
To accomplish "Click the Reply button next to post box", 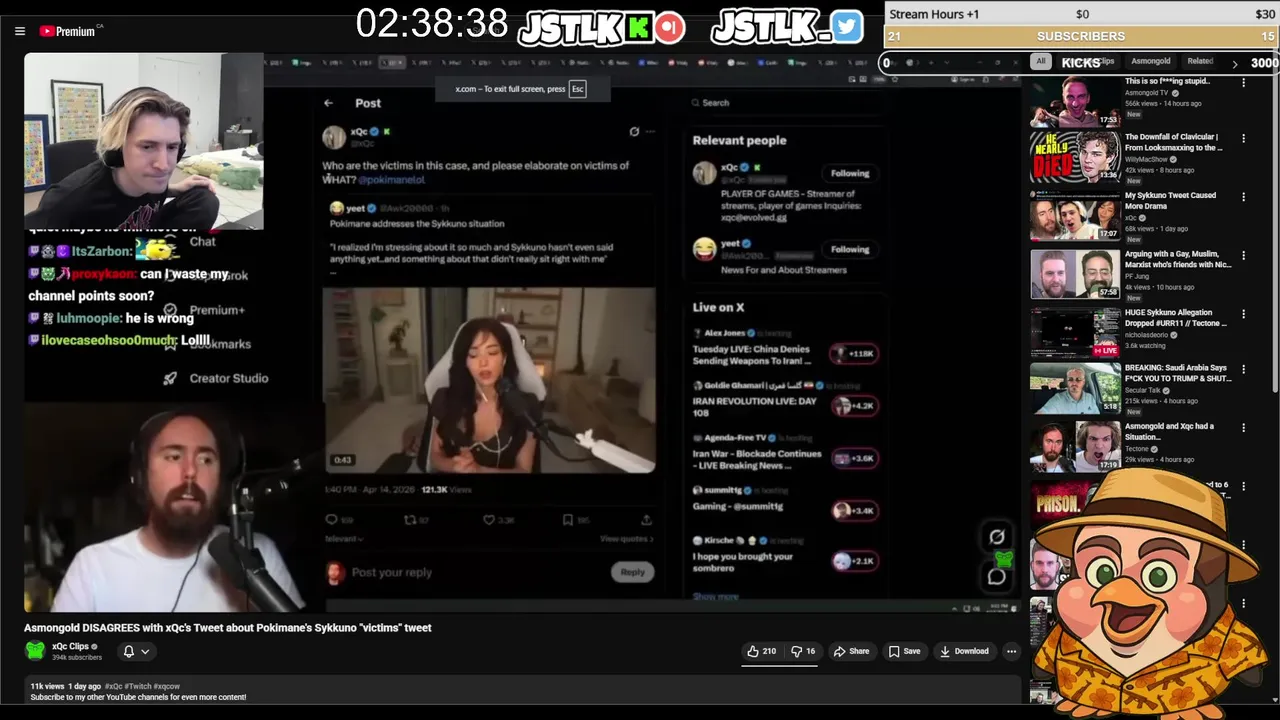I will point(632,572).
